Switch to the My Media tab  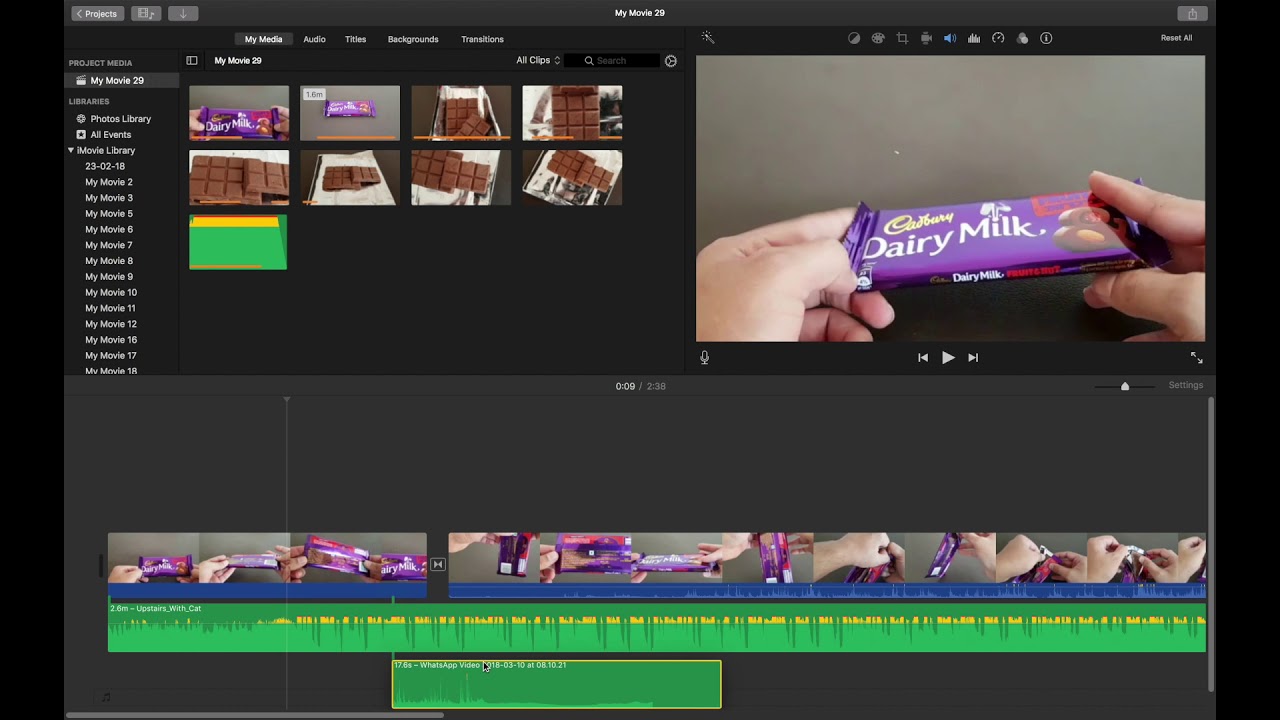(264, 39)
